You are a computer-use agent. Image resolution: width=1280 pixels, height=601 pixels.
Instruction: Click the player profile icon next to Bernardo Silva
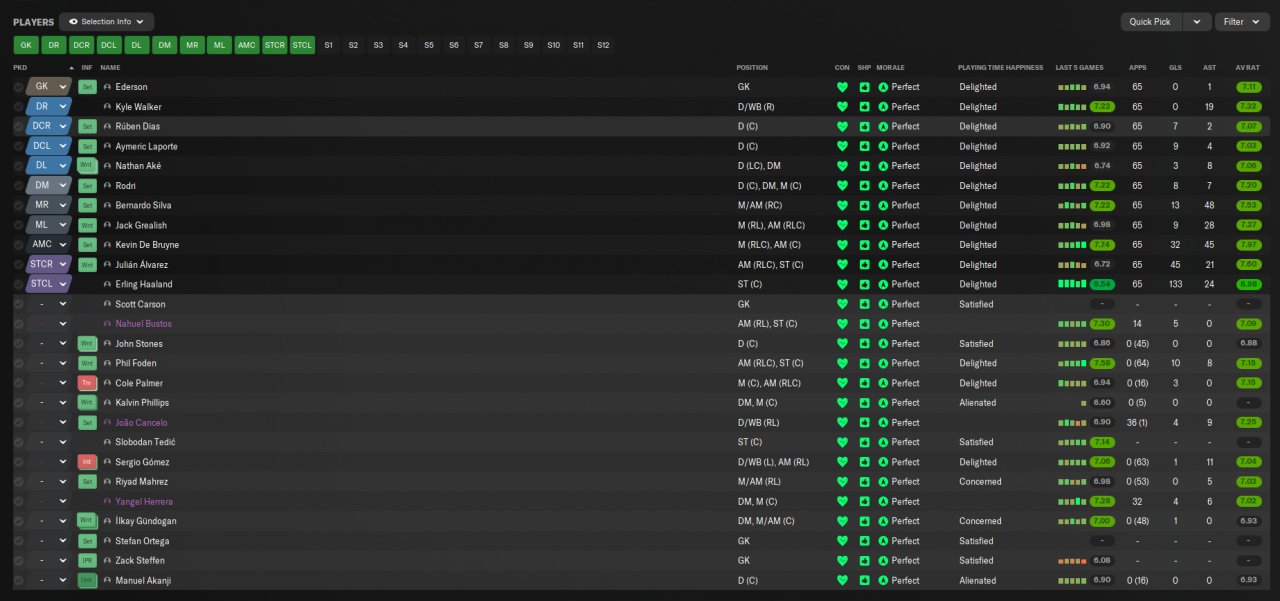click(x=107, y=206)
